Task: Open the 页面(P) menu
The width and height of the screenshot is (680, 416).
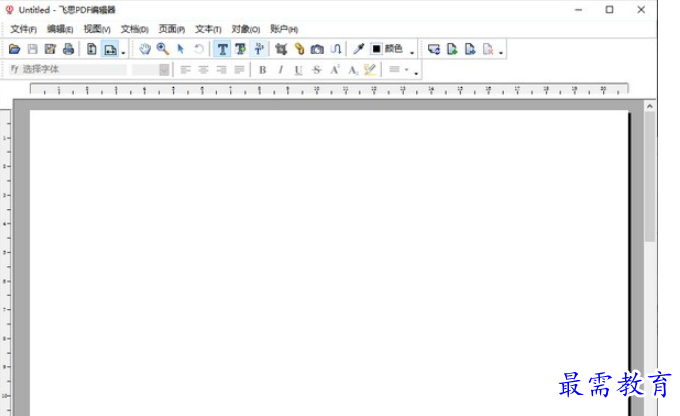Action: [x=171, y=29]
